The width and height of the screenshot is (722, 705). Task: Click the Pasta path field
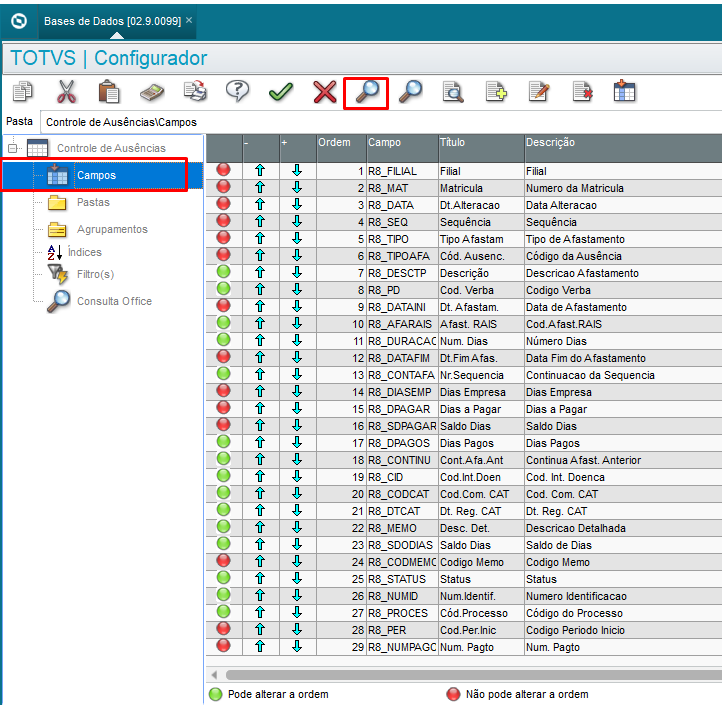point(381,122)
